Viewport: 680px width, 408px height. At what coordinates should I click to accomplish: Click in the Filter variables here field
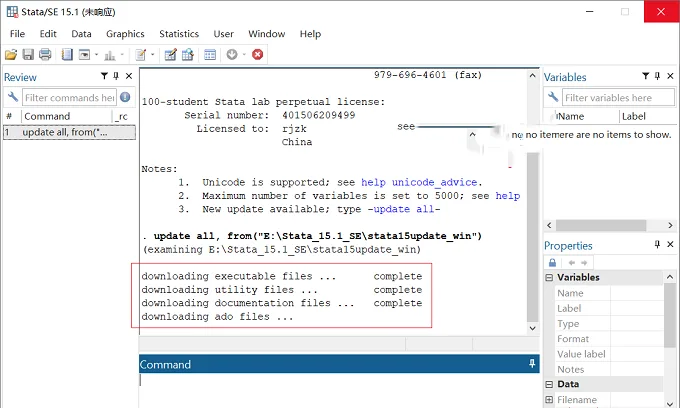[618, 98]
